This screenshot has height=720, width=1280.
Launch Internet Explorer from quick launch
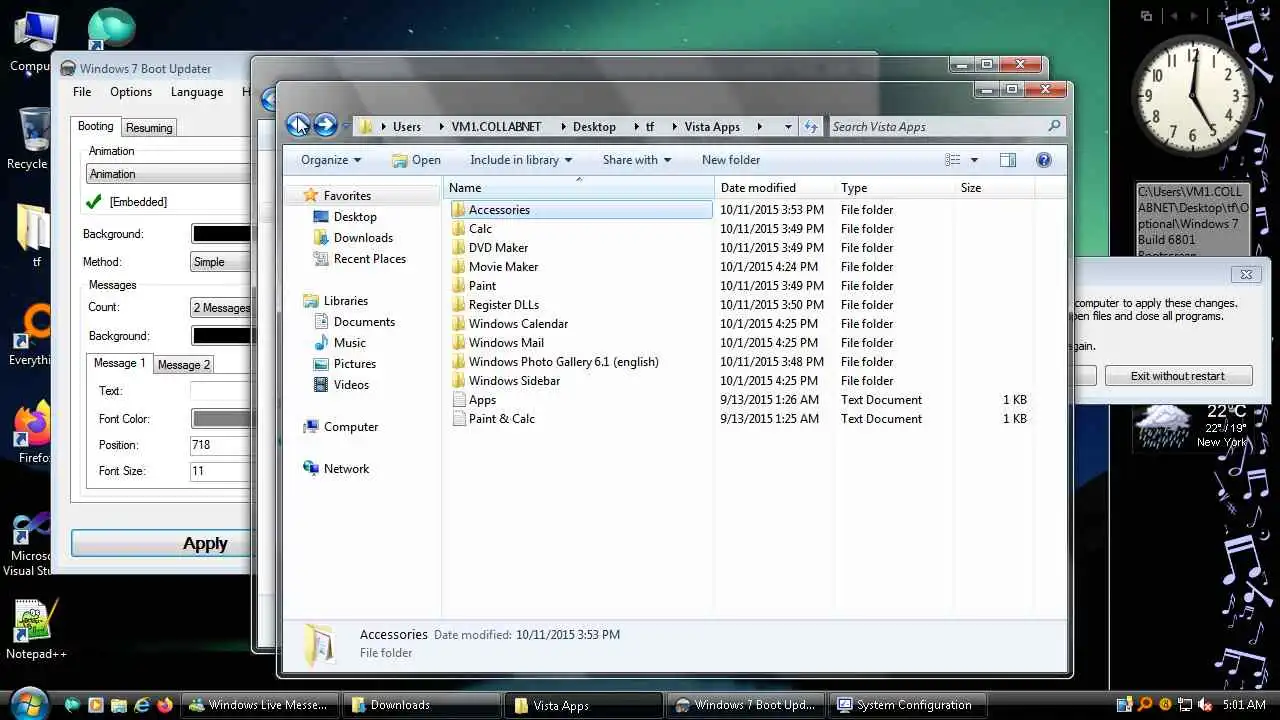click(x=141, y=704)
